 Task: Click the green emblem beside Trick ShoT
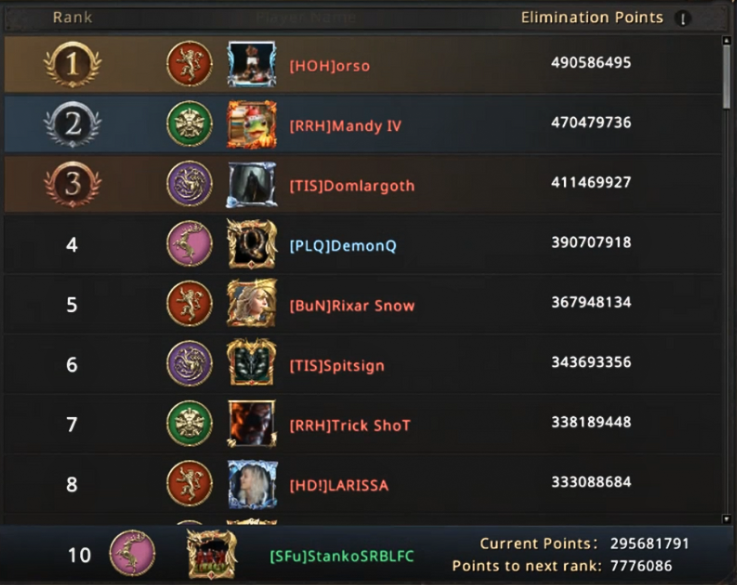pyautogui.click(x=189, y=423)
